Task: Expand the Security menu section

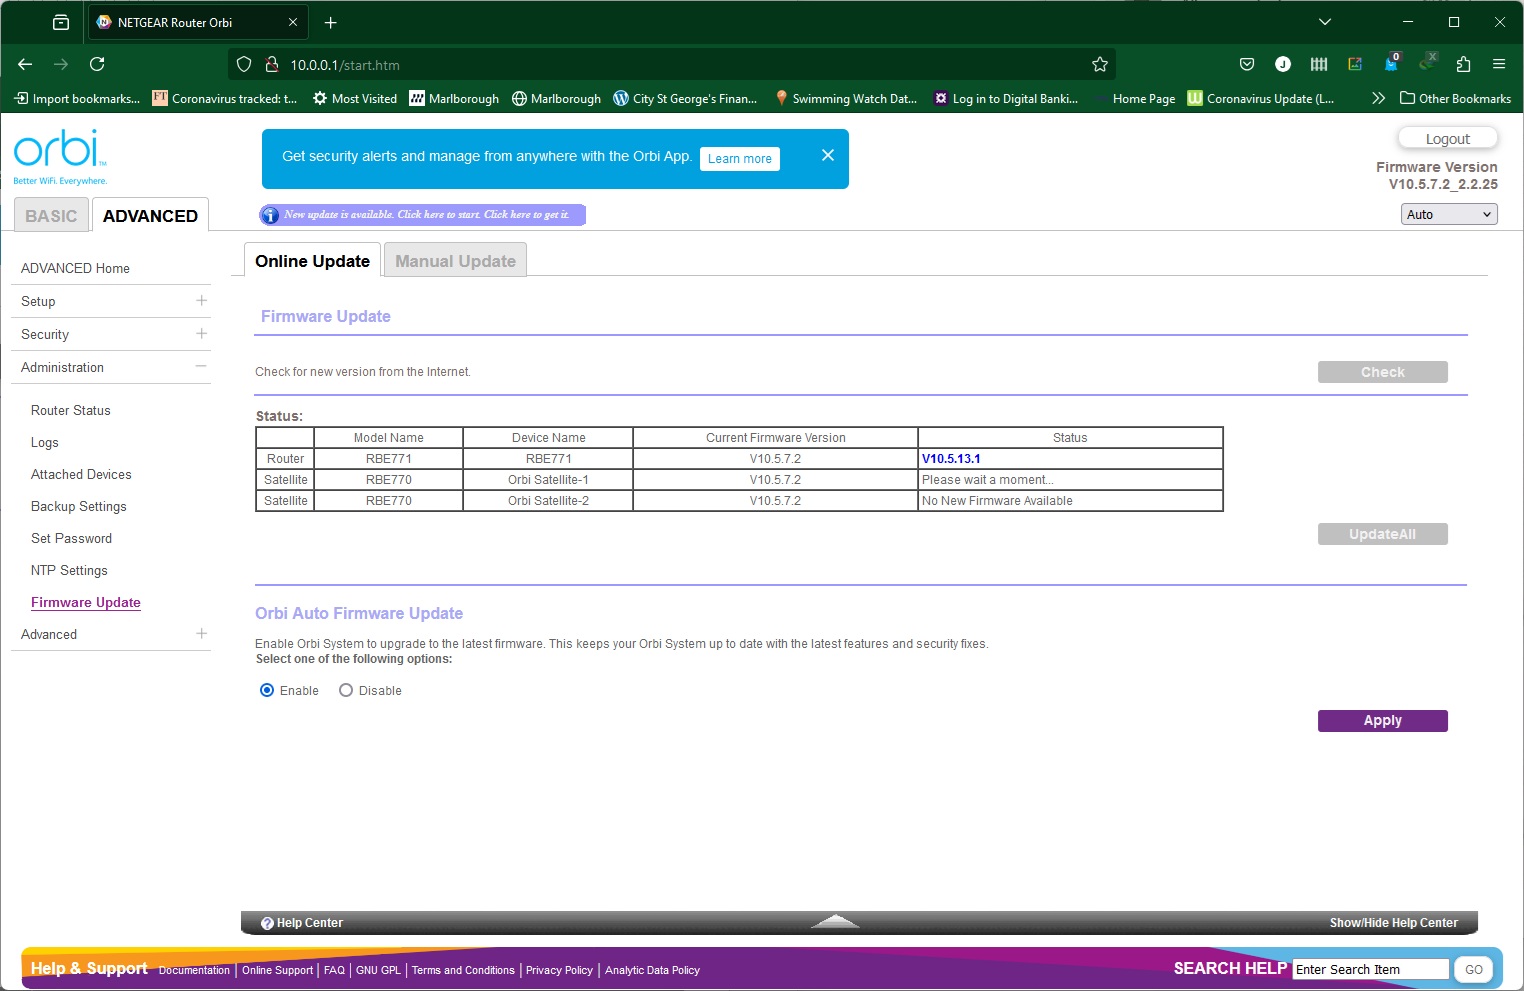Action: [201, 334]
